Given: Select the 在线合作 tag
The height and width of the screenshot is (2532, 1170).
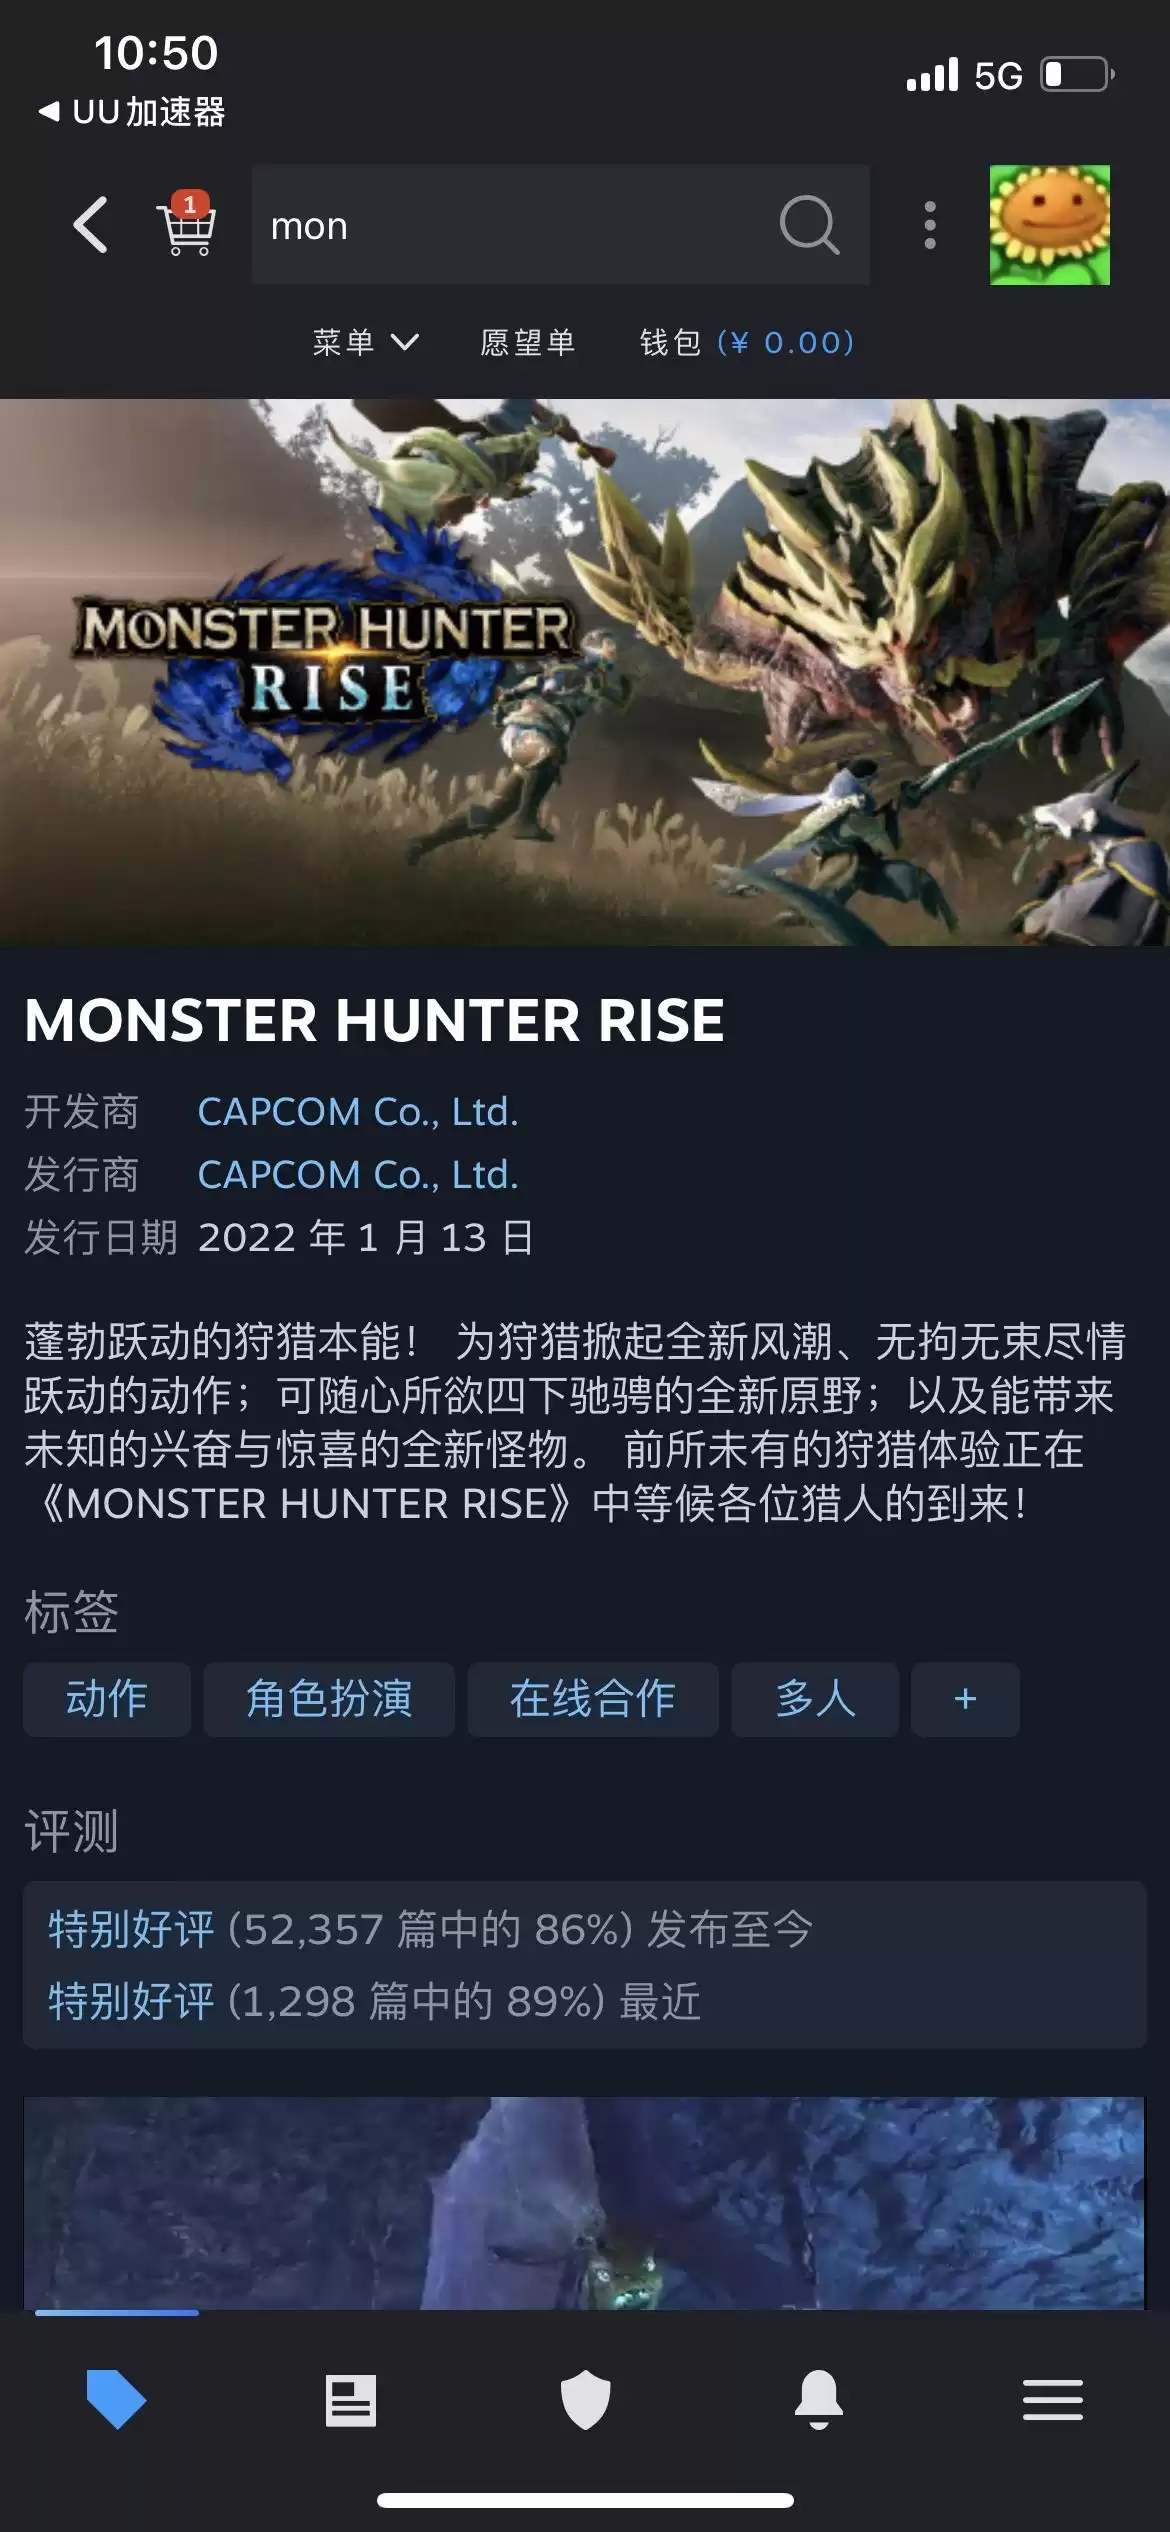Looking at the screenshot, I should pyautogui.click(x=593, y=1699).
